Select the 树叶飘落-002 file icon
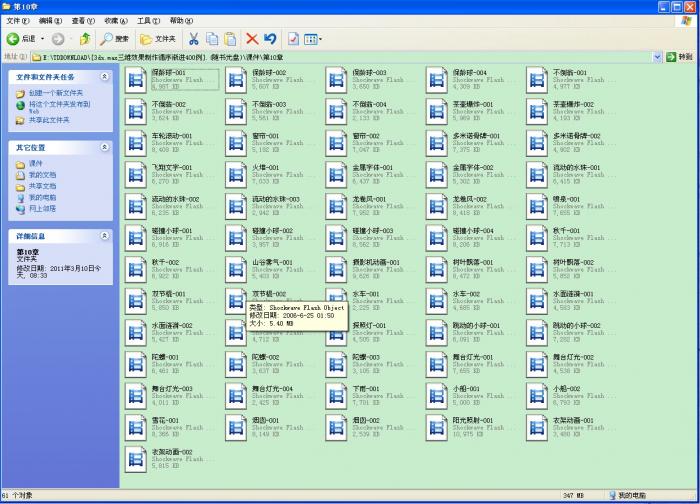 [537, 270]
